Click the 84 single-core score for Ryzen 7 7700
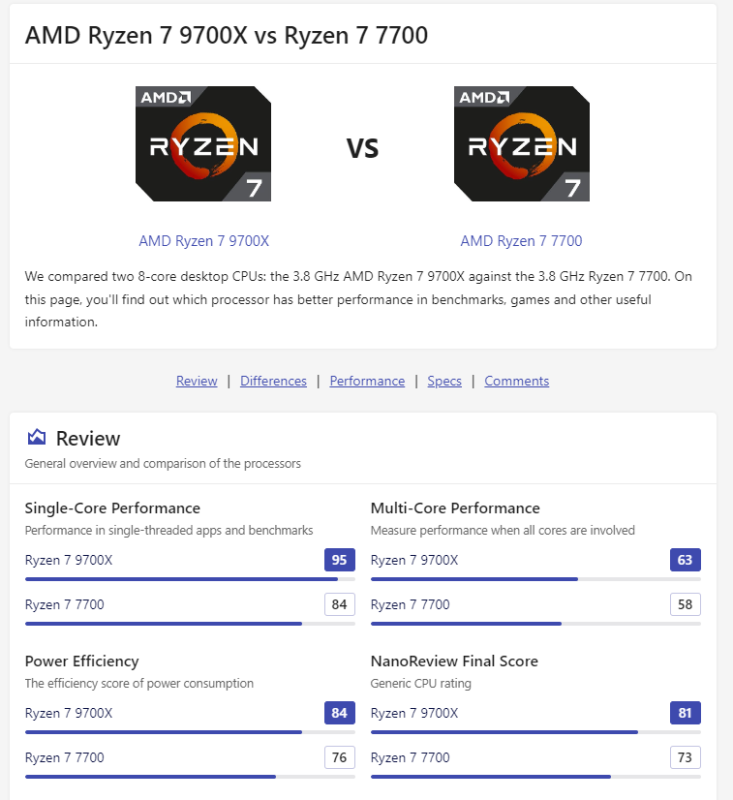 point(339,604)
